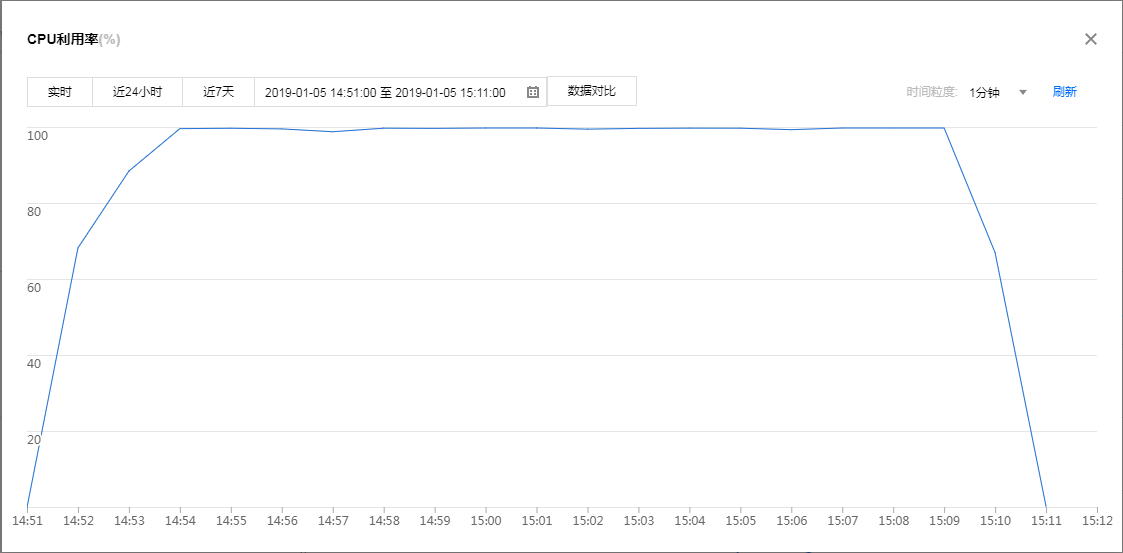Switch to the 实时 time range
This screenshot has width=1123, height=553.
click(x=60, y=92)
